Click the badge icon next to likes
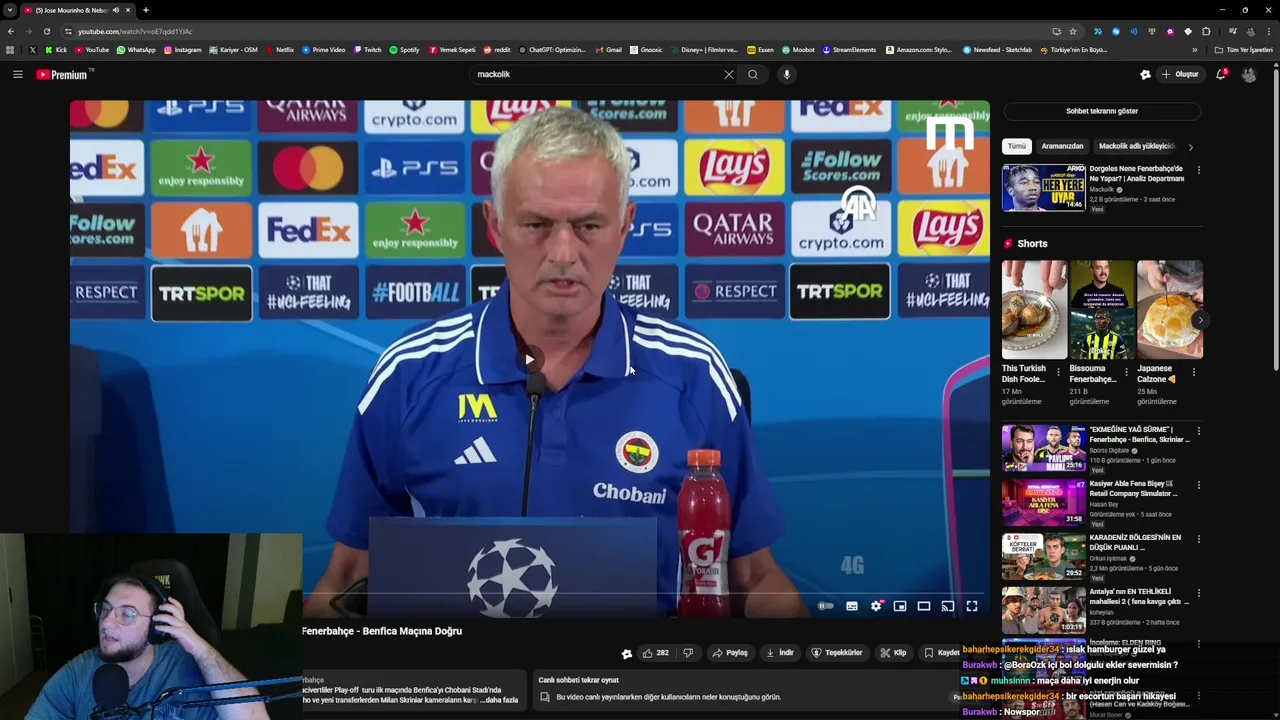 pyautogui.click(x=627, y=654)
